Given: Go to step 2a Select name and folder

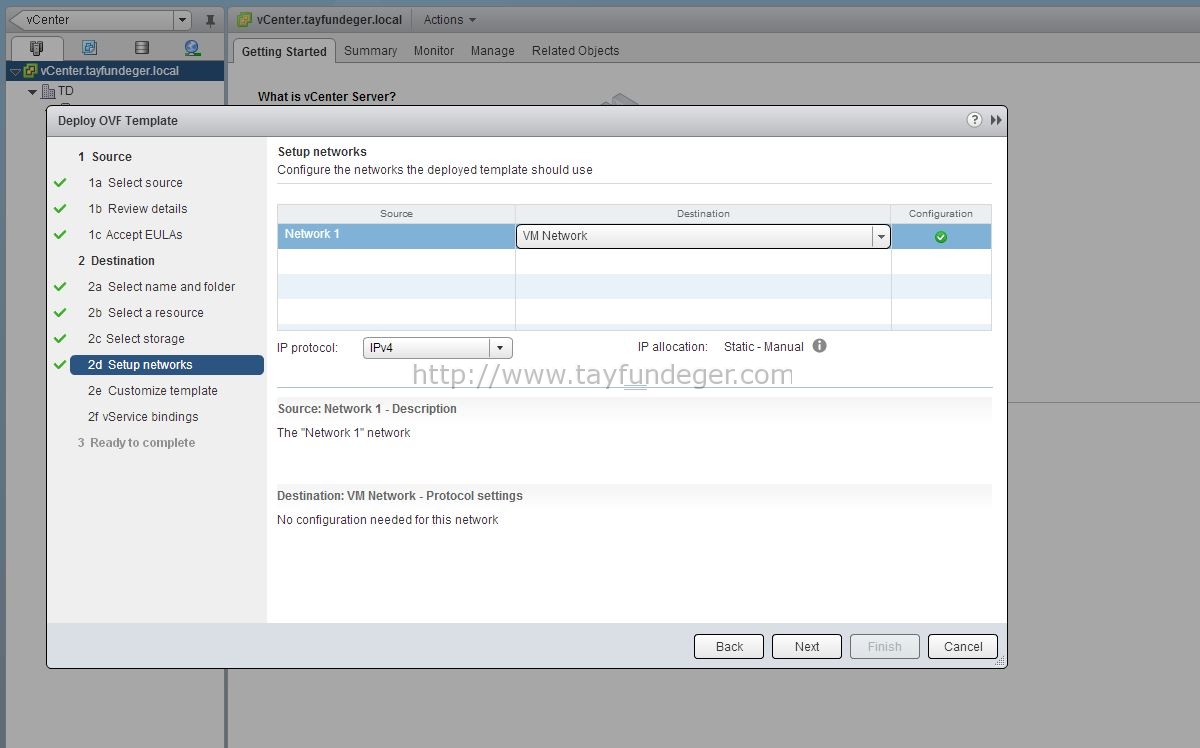Looking at the screenshot, I should [161, 287].
